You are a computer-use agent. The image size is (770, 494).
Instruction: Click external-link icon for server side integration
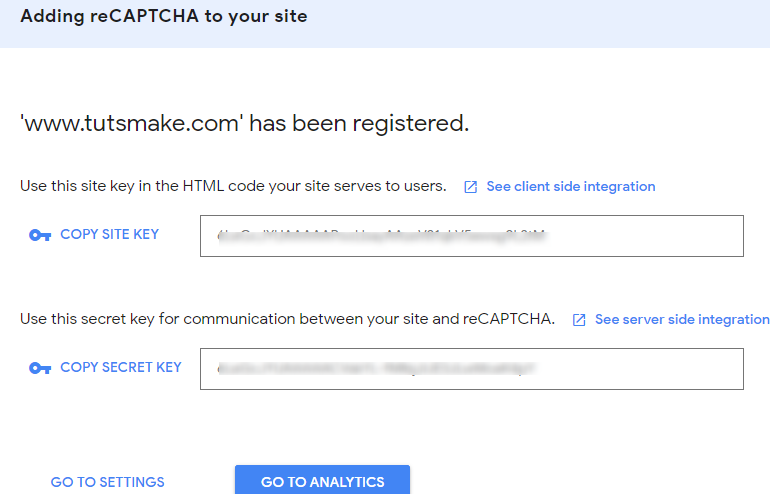[x=579, y=320]
